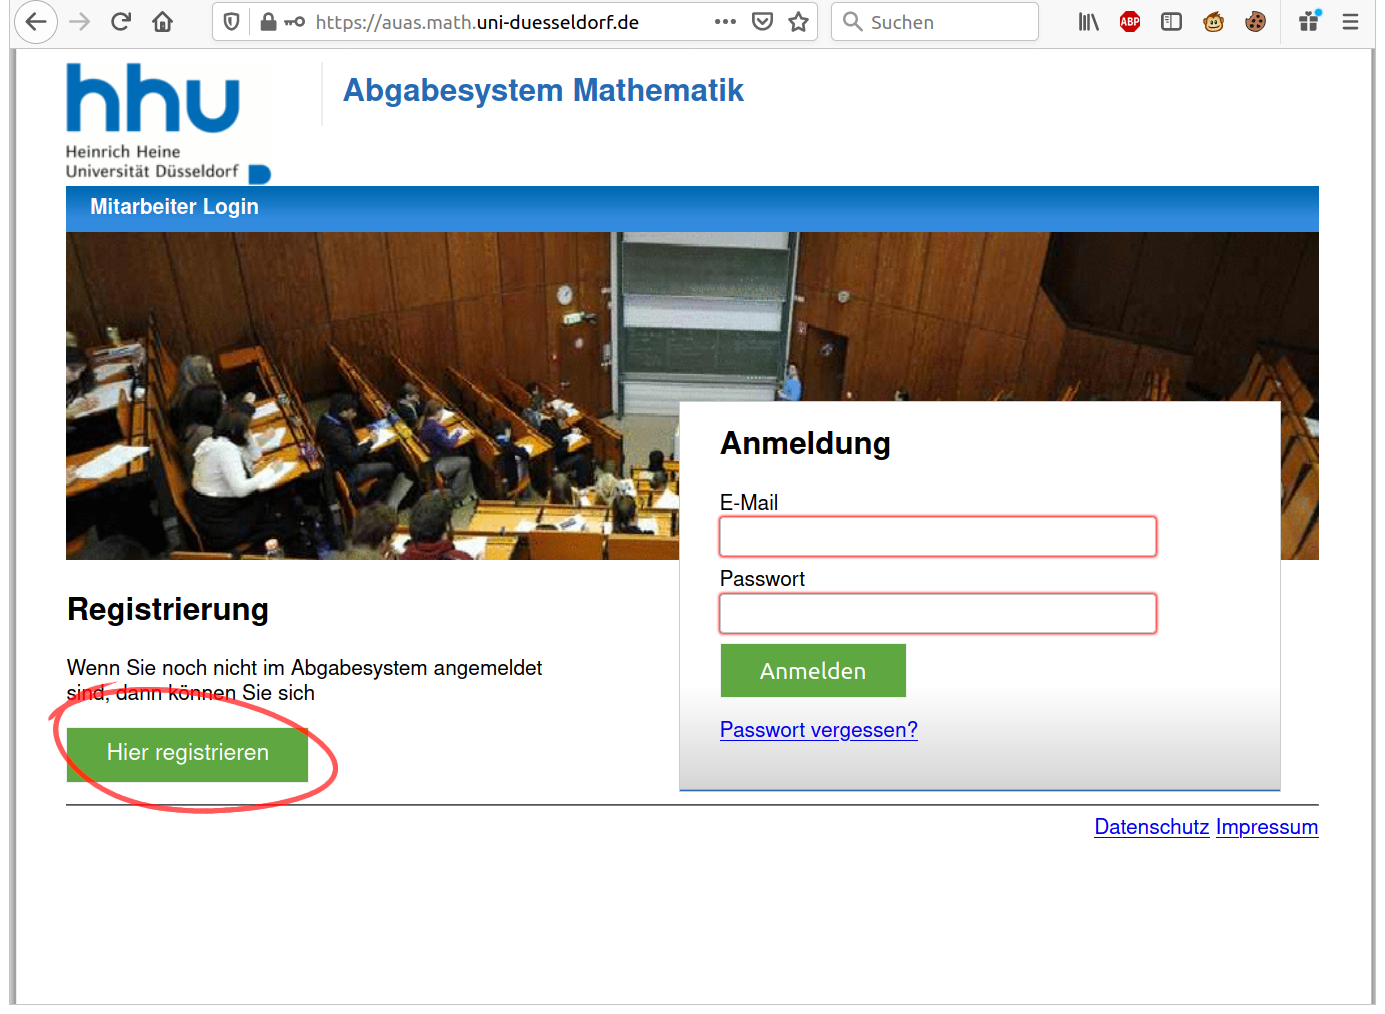Screen dimensions: 1385x1014
Task: Open the Impressum link
Action: (x=1267, y=827)
